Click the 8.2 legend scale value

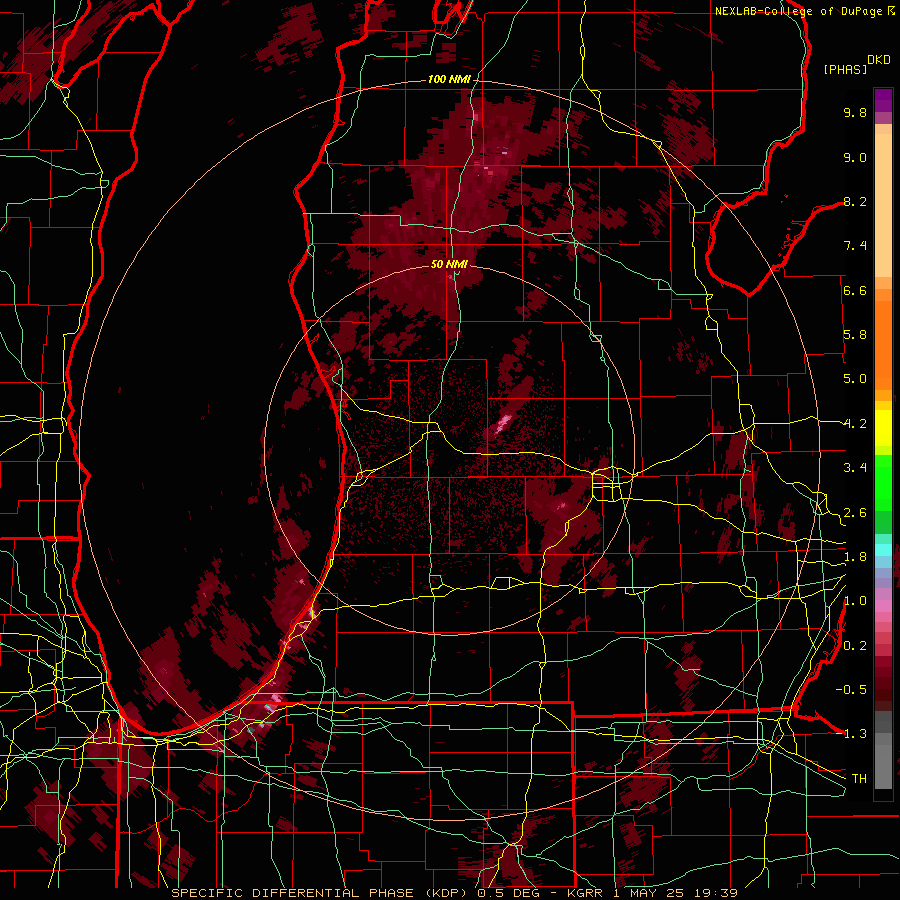(x=855, y=201)
